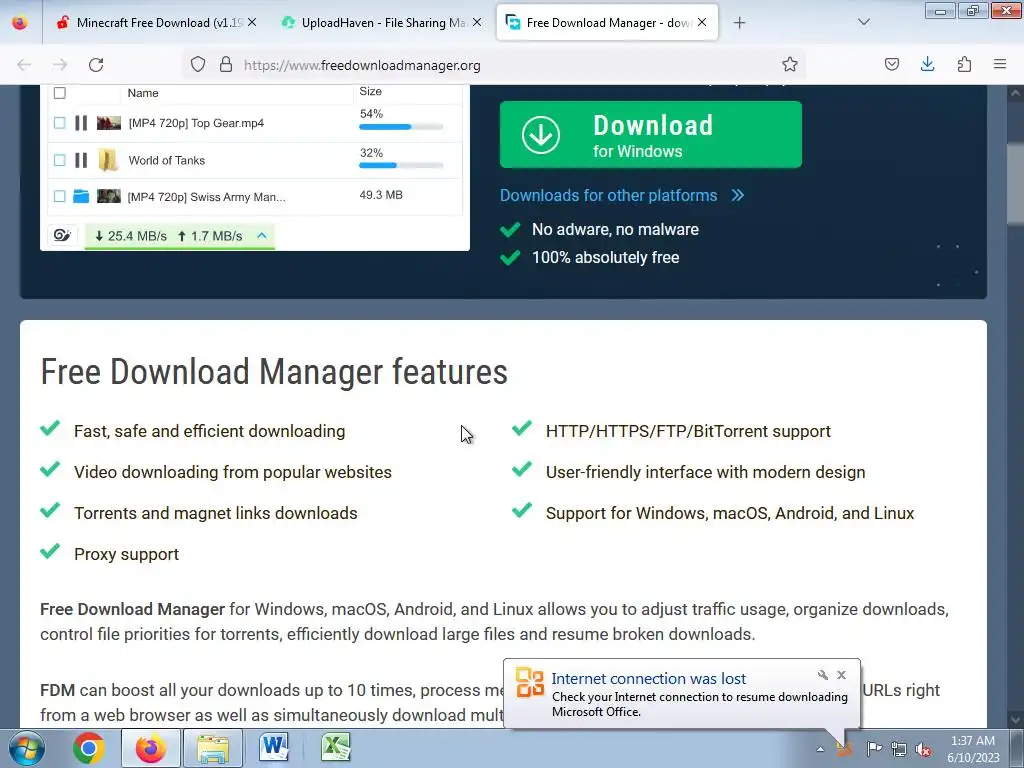Launch Google Chrome from taskbar
The width and height of the screenshot is (1024, 768).
pyautogui.click(x=89, y=748)
